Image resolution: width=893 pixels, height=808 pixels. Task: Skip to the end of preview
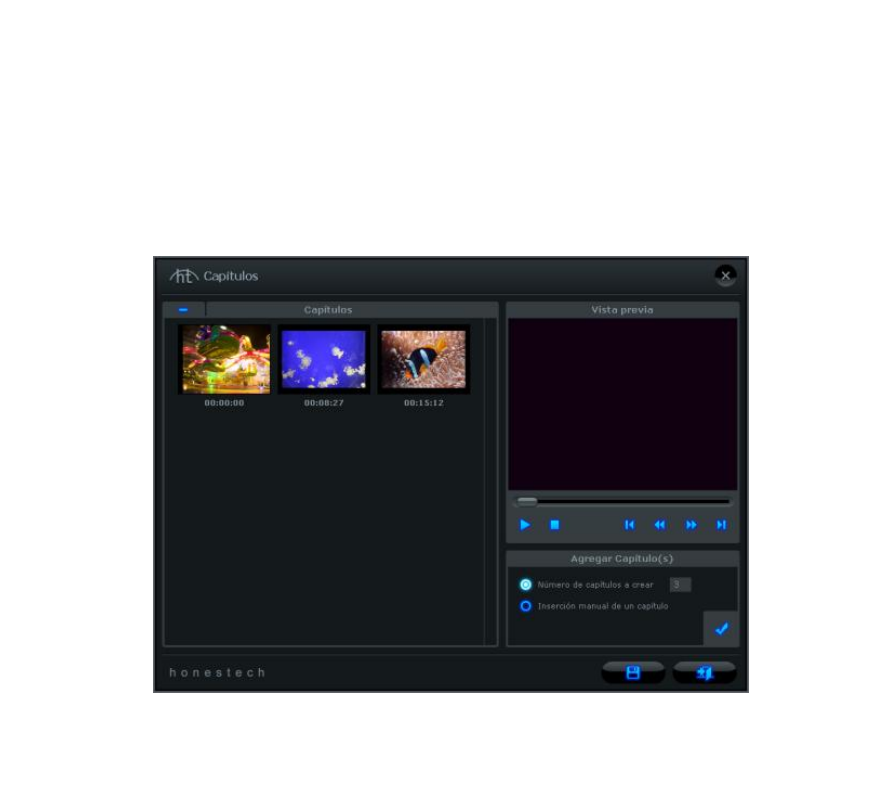coord(721,524)
